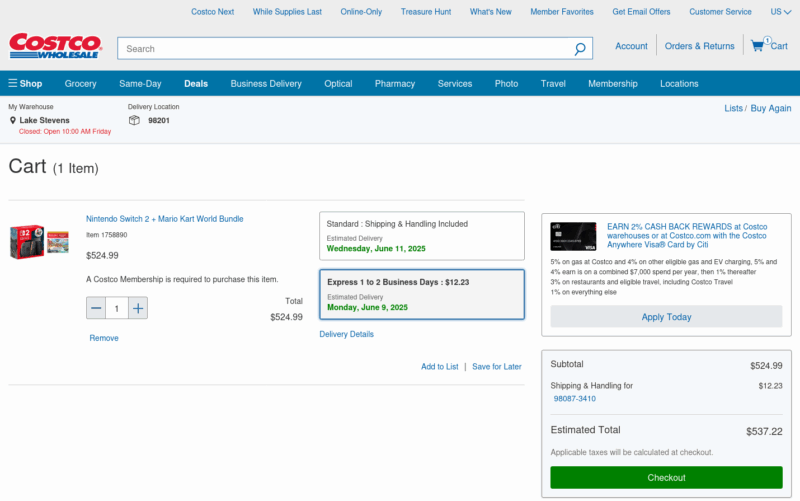Viewport: 800px width, 501px height.
Task: Open the Same-Day menu item
Action: pos(140,84)
